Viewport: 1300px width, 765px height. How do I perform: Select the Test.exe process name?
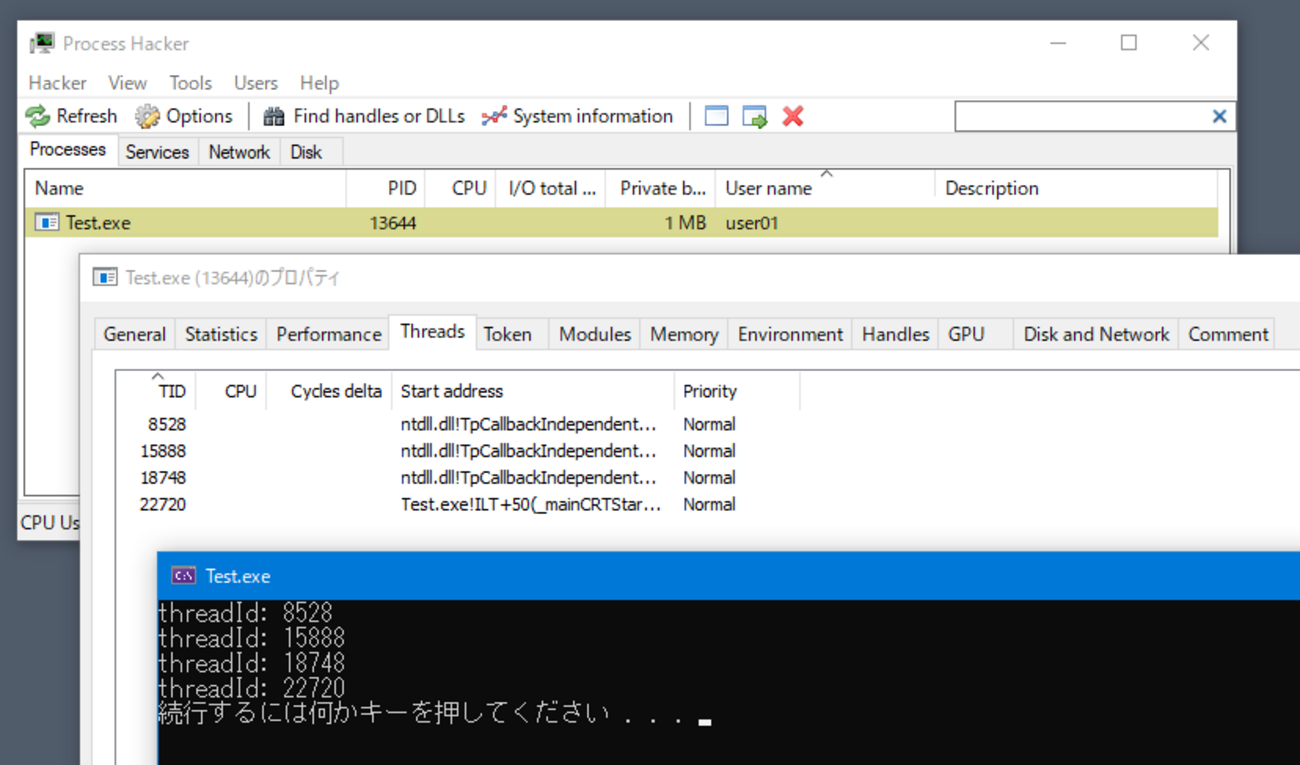click(x=98, y=223)
